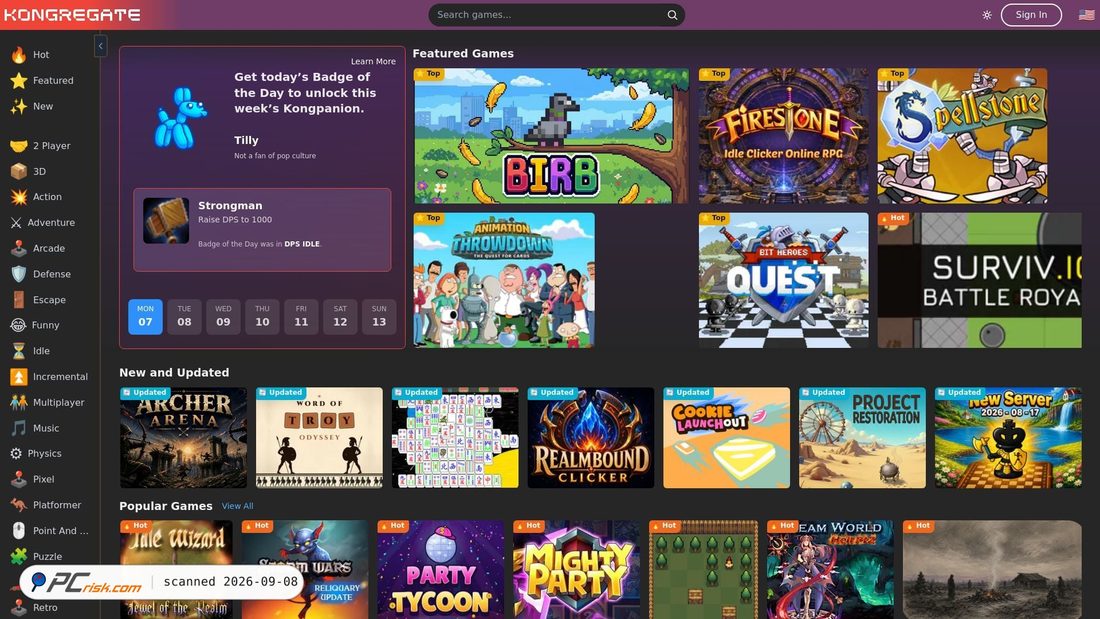This screenshot has width=1100, height=619.
Task: Select THU 10 day tab
Action: coord(262,317)
